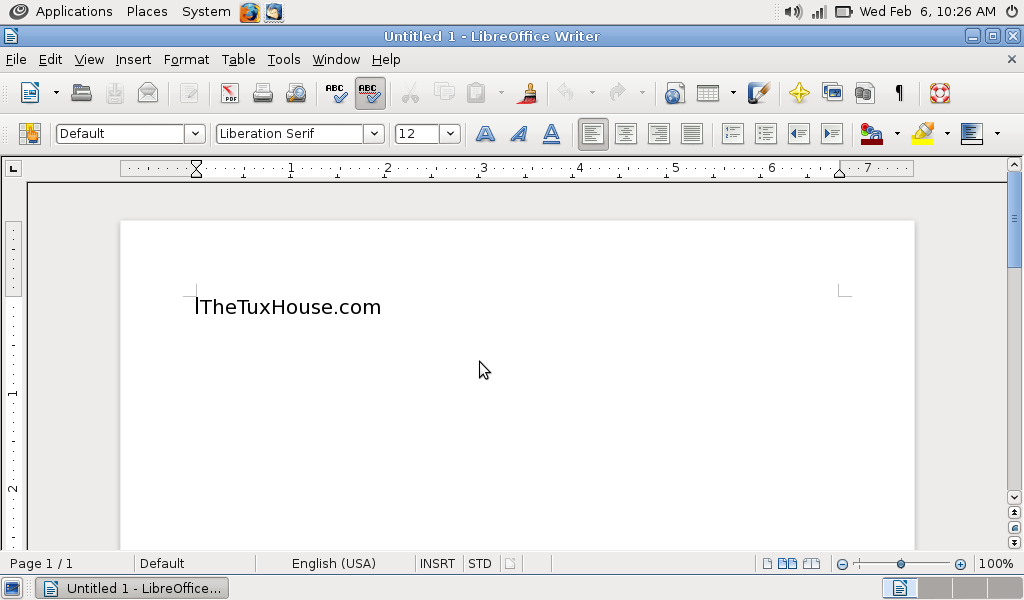Open Styles and Formatting window
This screenshot has width=1024, height=600.
(29, 134)
